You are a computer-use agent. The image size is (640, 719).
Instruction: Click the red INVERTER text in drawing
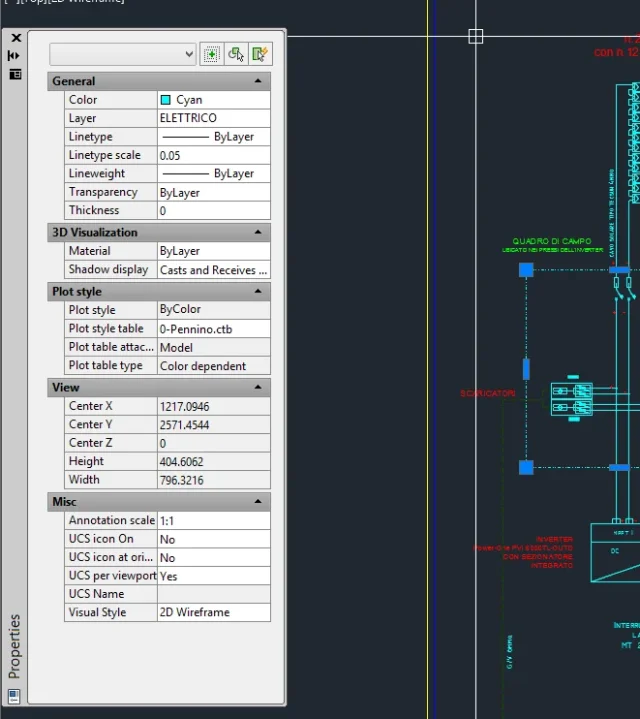(x=554, y=539)
